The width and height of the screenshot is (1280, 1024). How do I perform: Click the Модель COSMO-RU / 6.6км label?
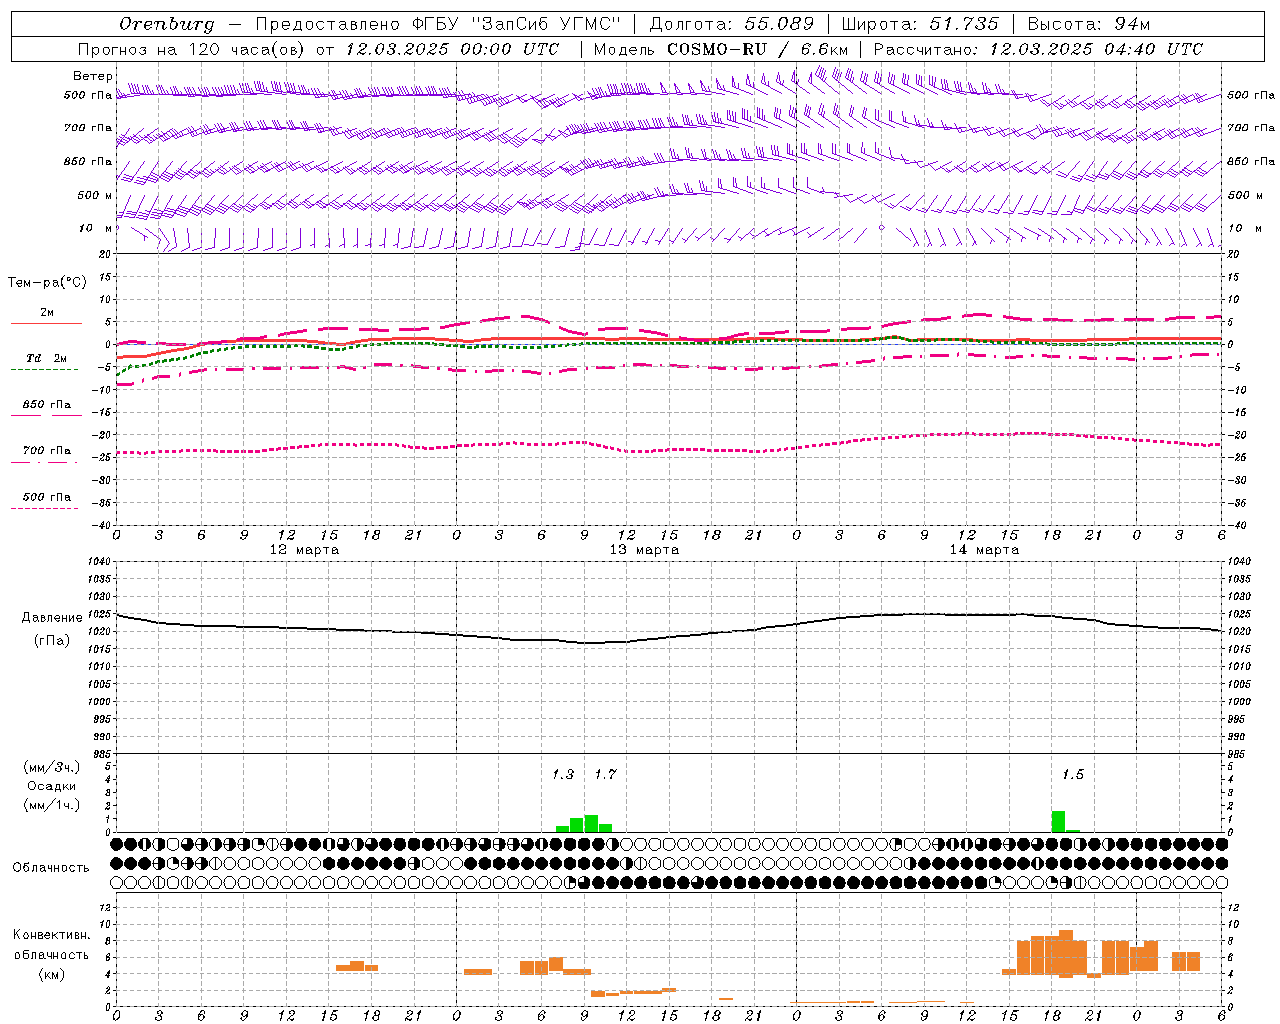pyautogui.click(x=720, y=49)
